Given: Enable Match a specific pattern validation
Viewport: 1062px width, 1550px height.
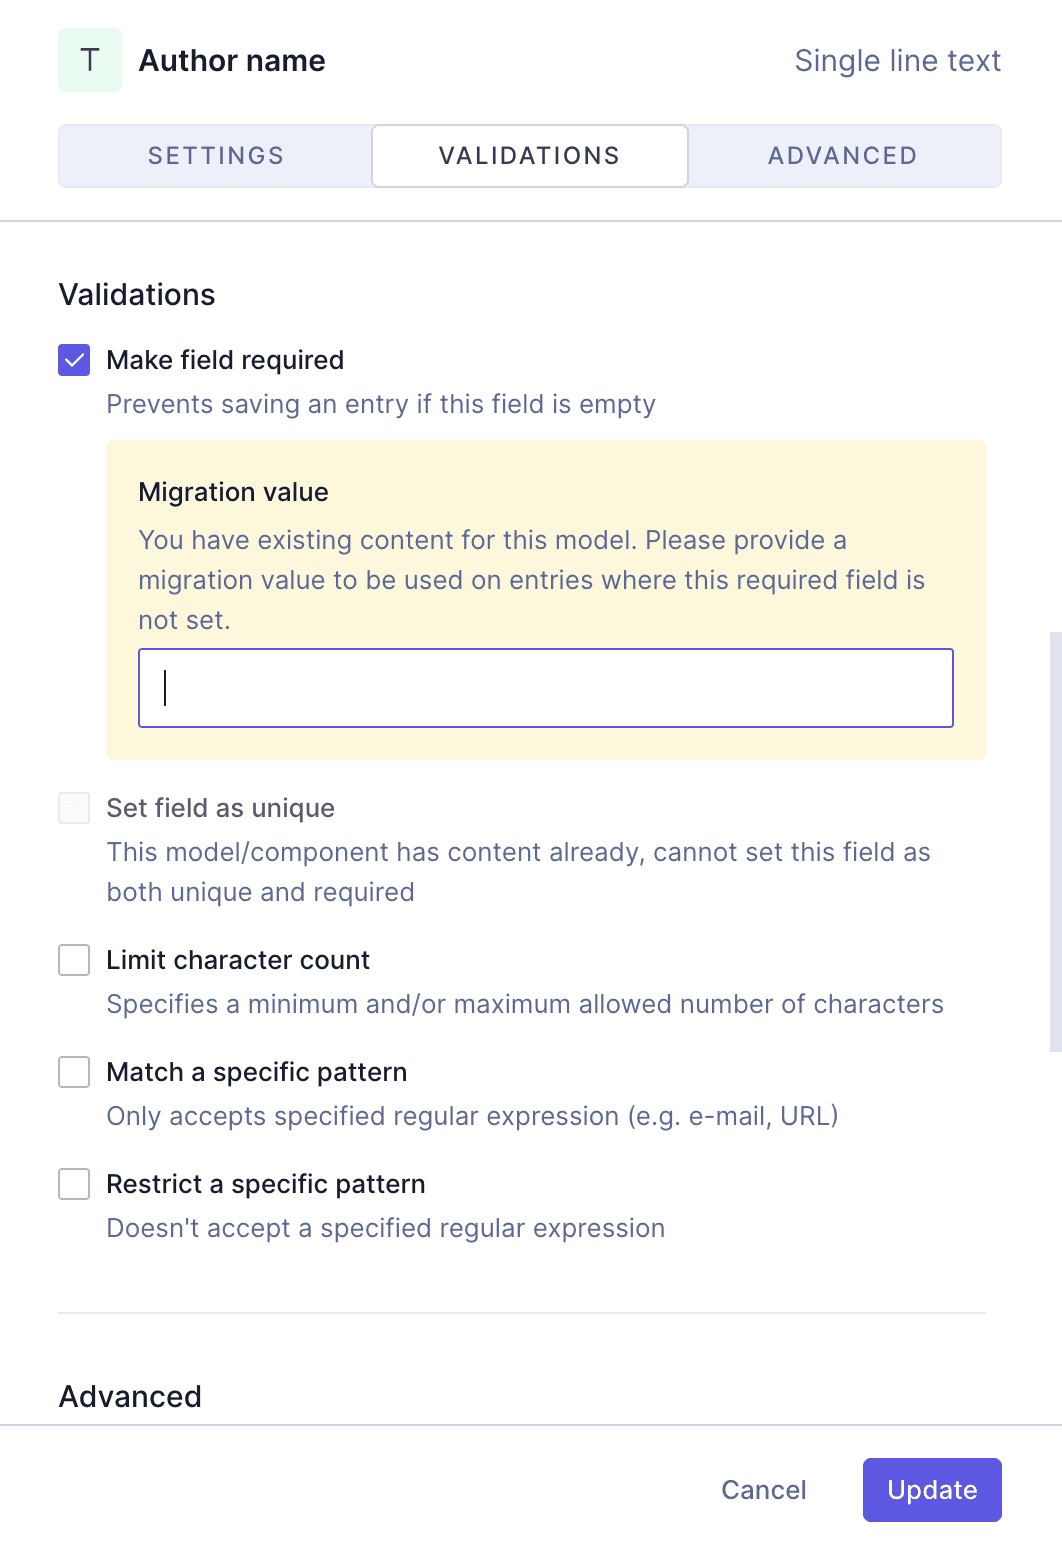Looking at the screenshot, I should tap(73, 1072).
